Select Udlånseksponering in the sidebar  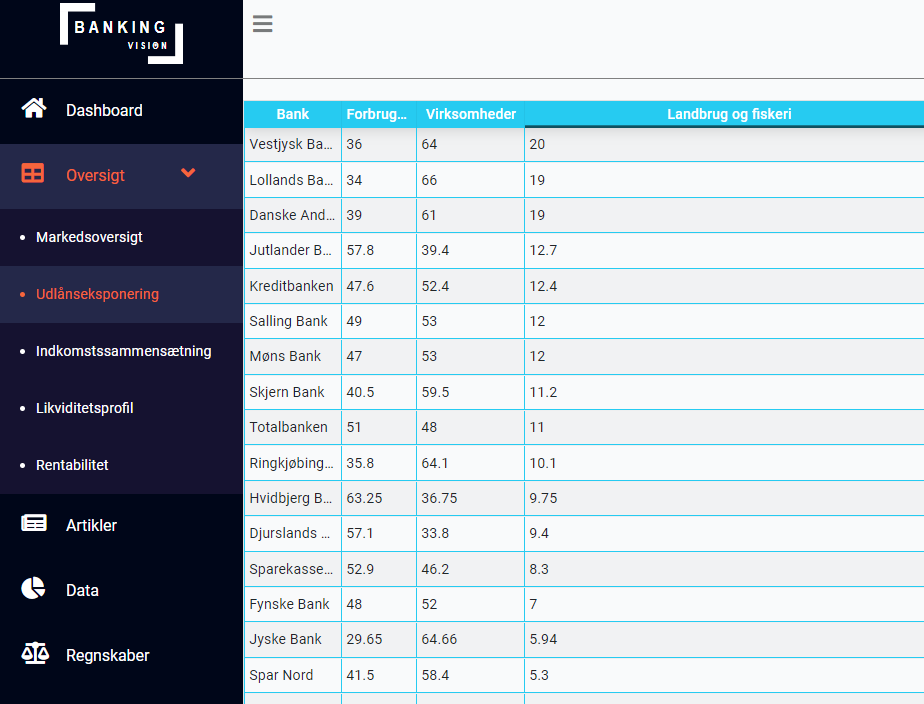97,295
